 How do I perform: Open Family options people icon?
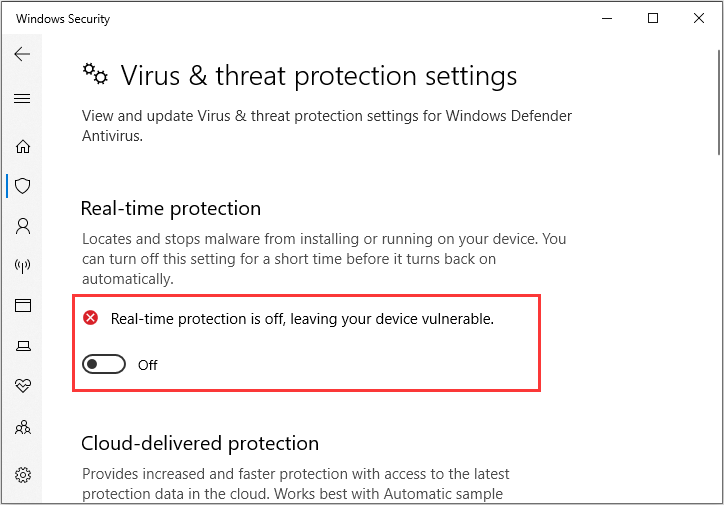pos(23,427)
